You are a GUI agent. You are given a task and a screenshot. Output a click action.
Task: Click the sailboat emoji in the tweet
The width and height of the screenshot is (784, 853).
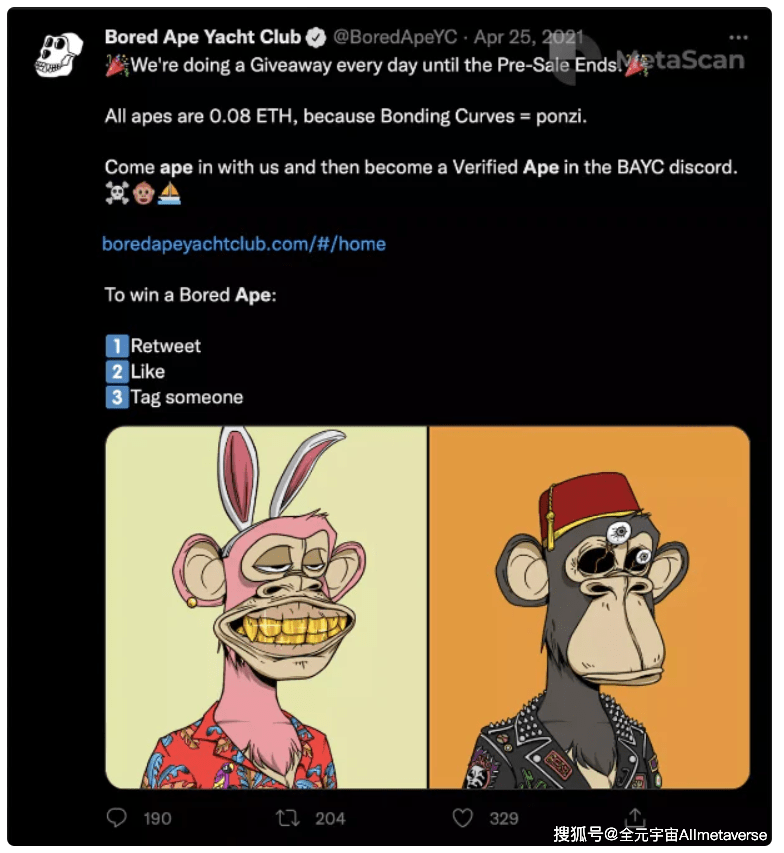(x=170, y=193)
